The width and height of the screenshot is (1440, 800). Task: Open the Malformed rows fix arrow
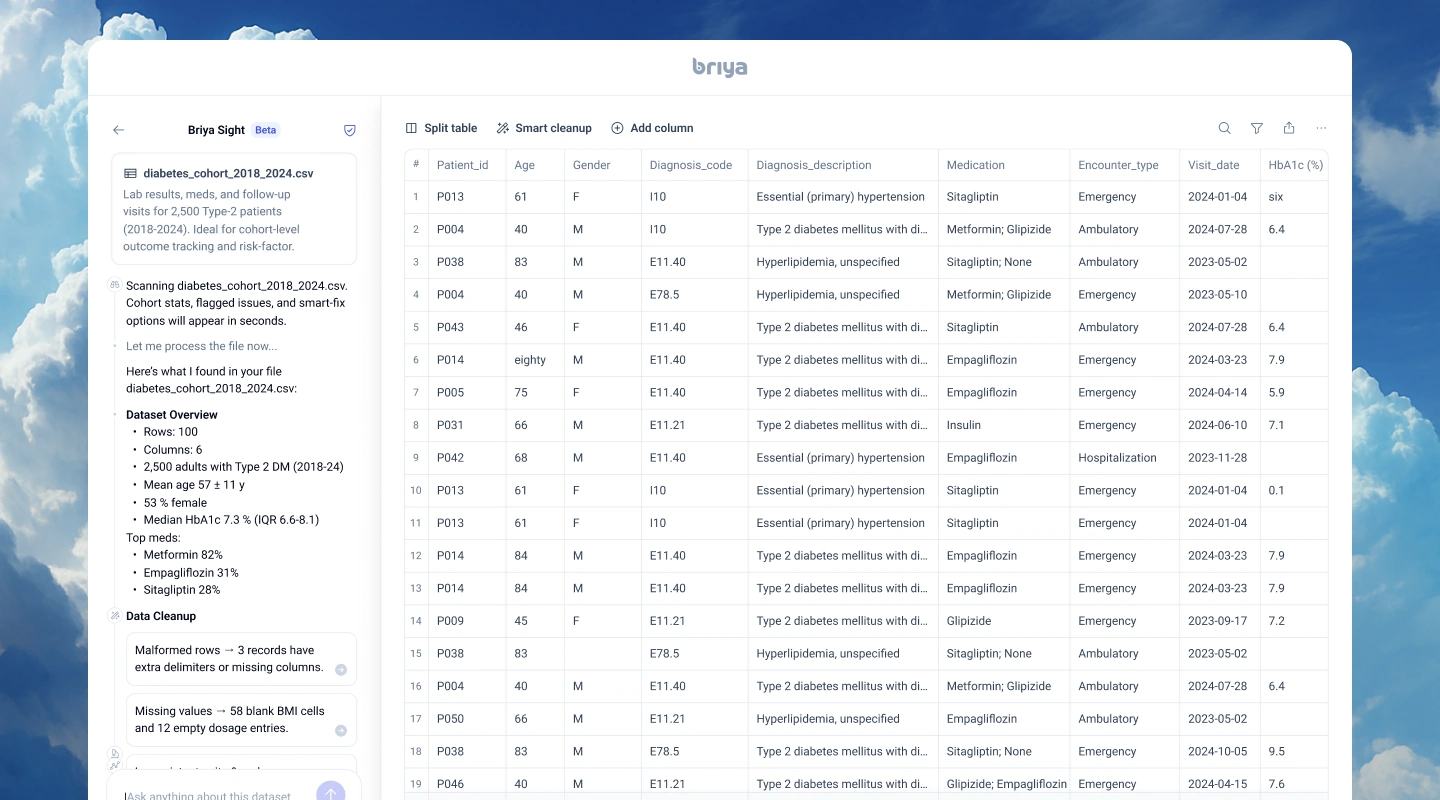341,670
